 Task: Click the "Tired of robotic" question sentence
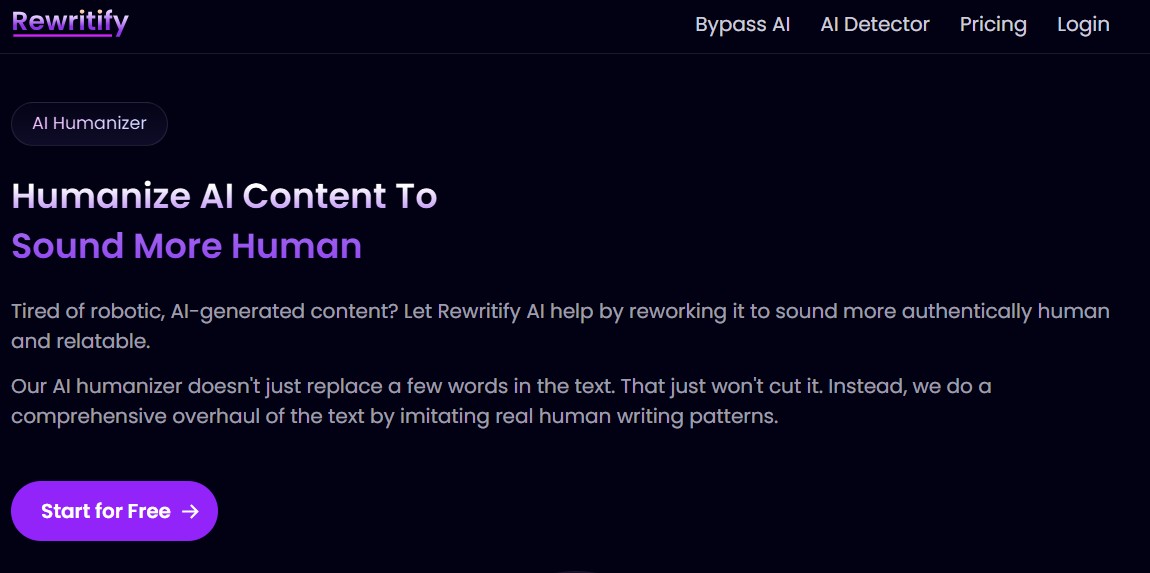tap(204, 311)
